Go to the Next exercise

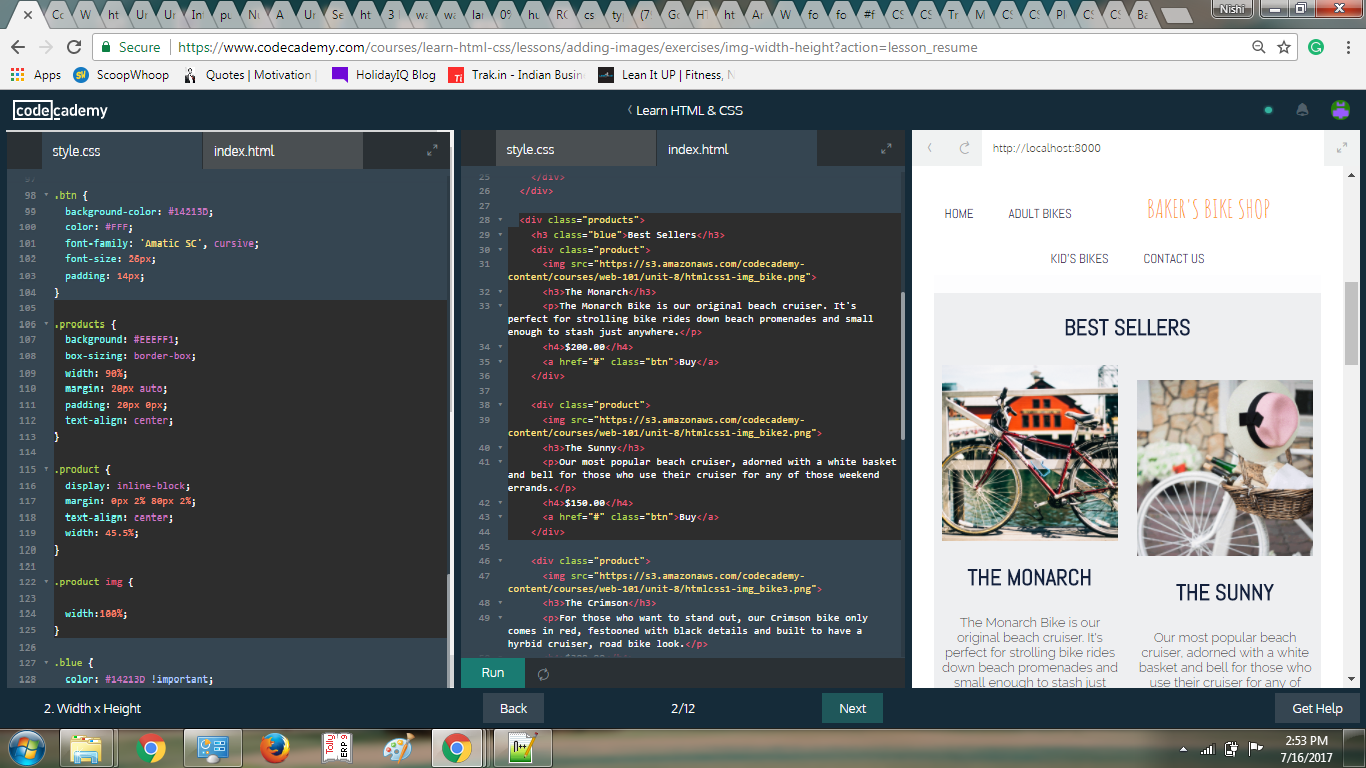[852, 708]
